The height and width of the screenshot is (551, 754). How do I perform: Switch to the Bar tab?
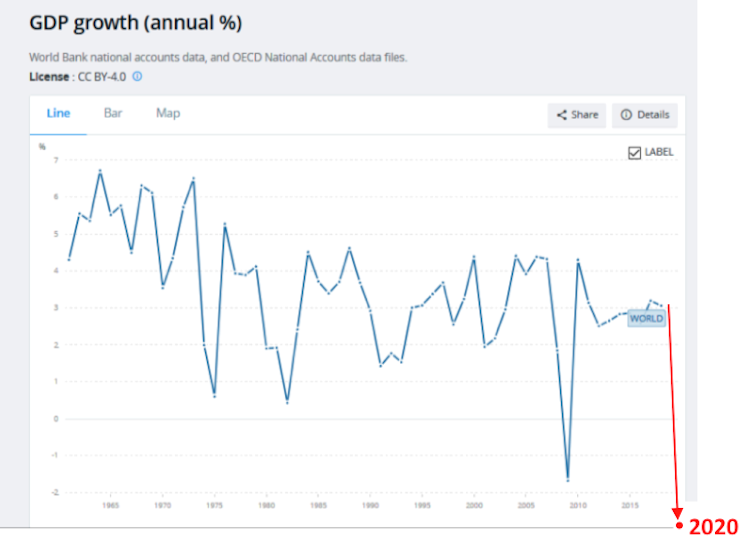point(113,113)
